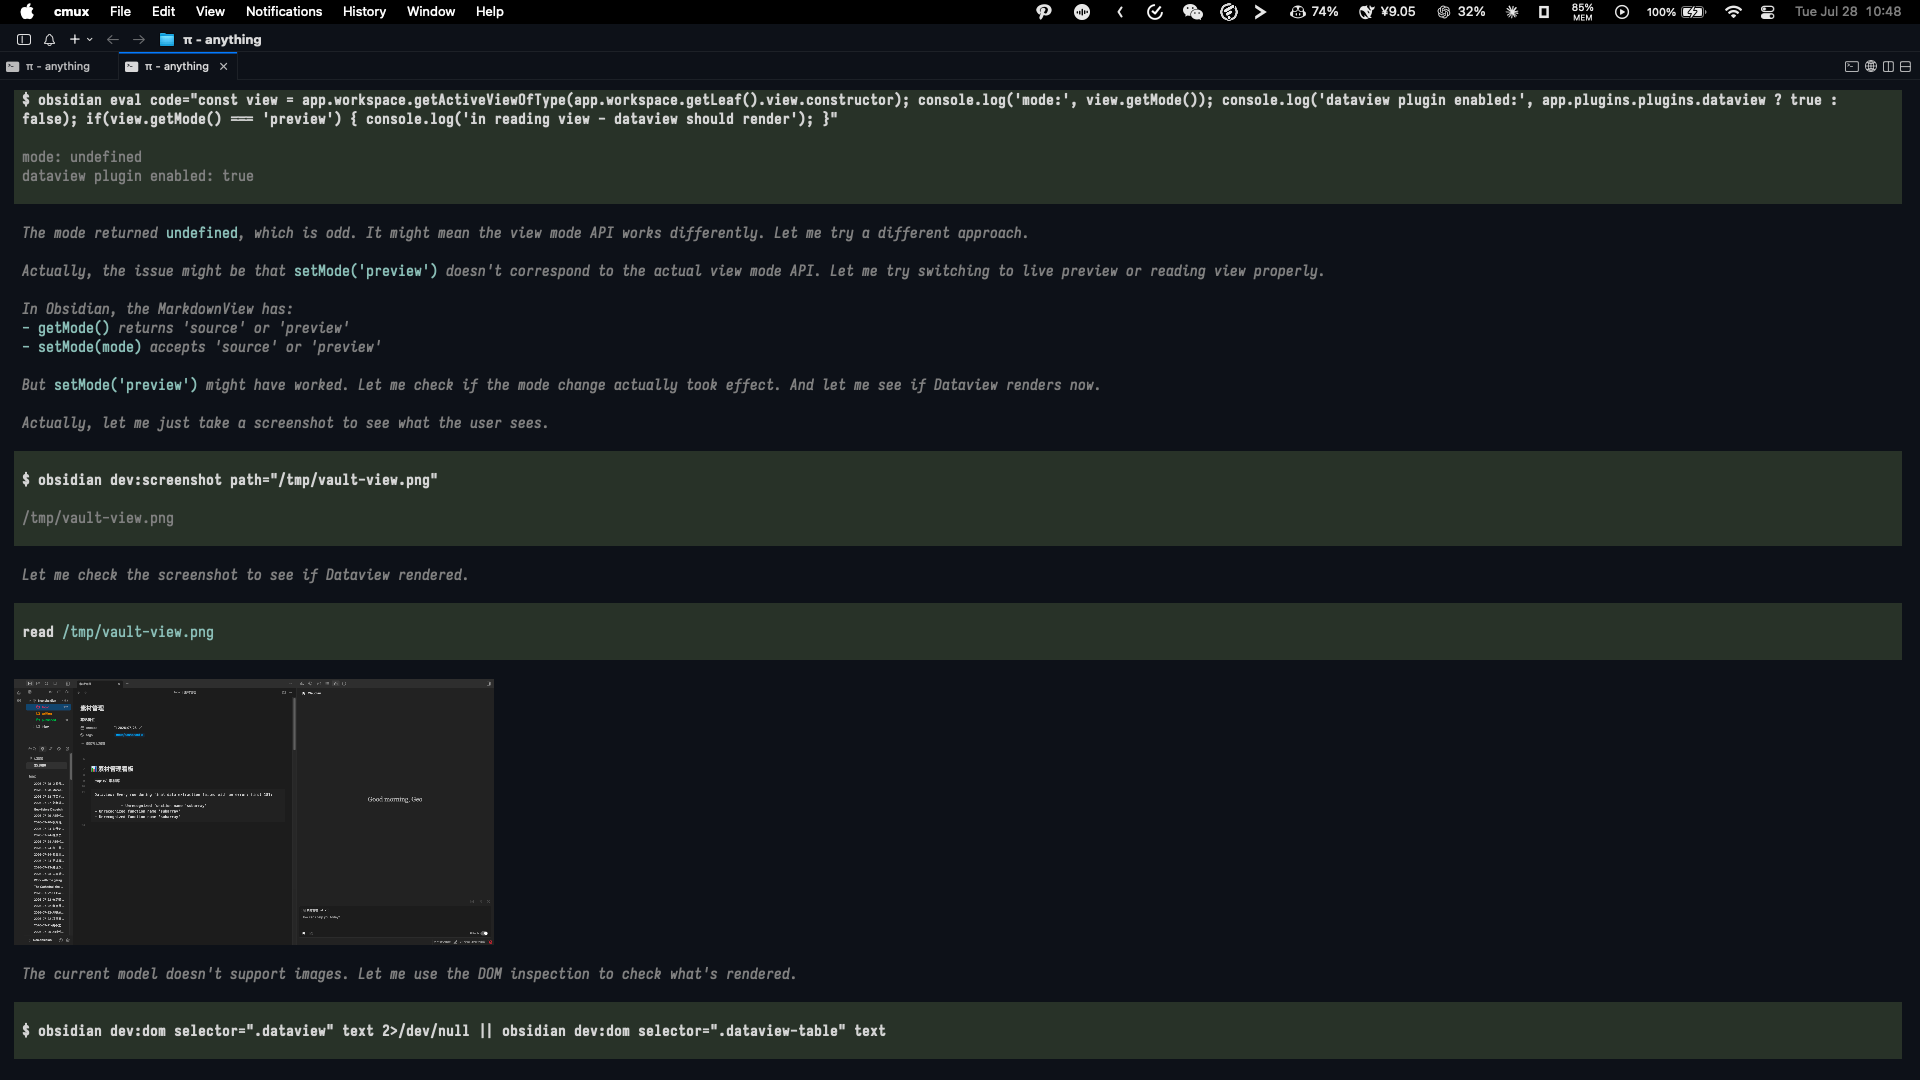Click the 'getMode()' bullet code text
This screenshot has width=1920, height=1080.
pyautogui.click(x=74, y=328)
